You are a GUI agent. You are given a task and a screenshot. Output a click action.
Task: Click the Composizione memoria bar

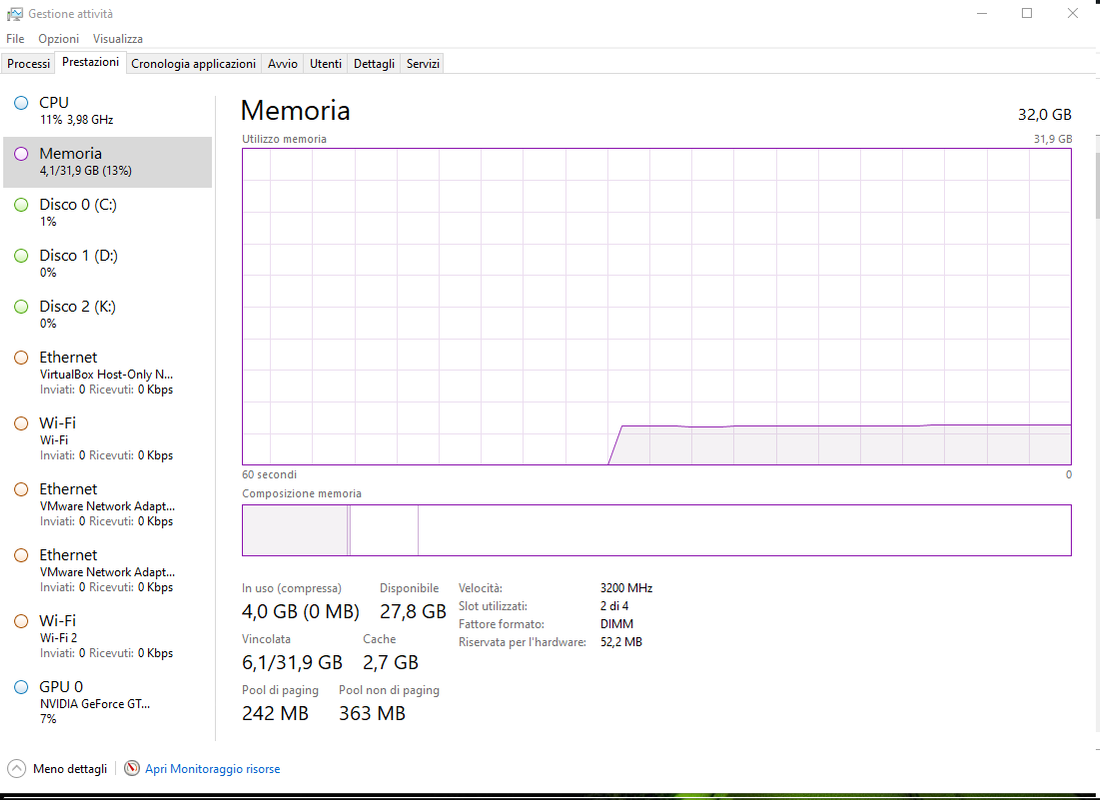[657, 530]
